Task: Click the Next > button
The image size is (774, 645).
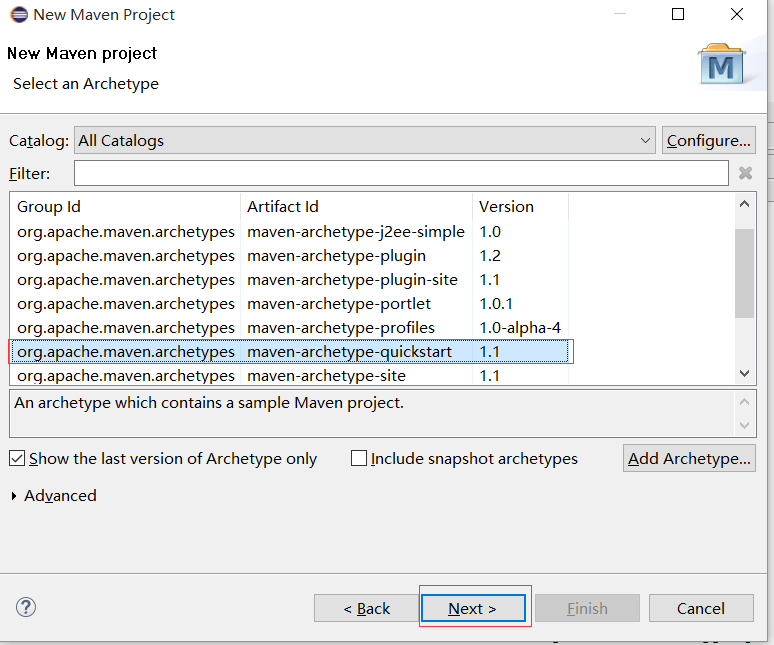Action: [473, 608]
